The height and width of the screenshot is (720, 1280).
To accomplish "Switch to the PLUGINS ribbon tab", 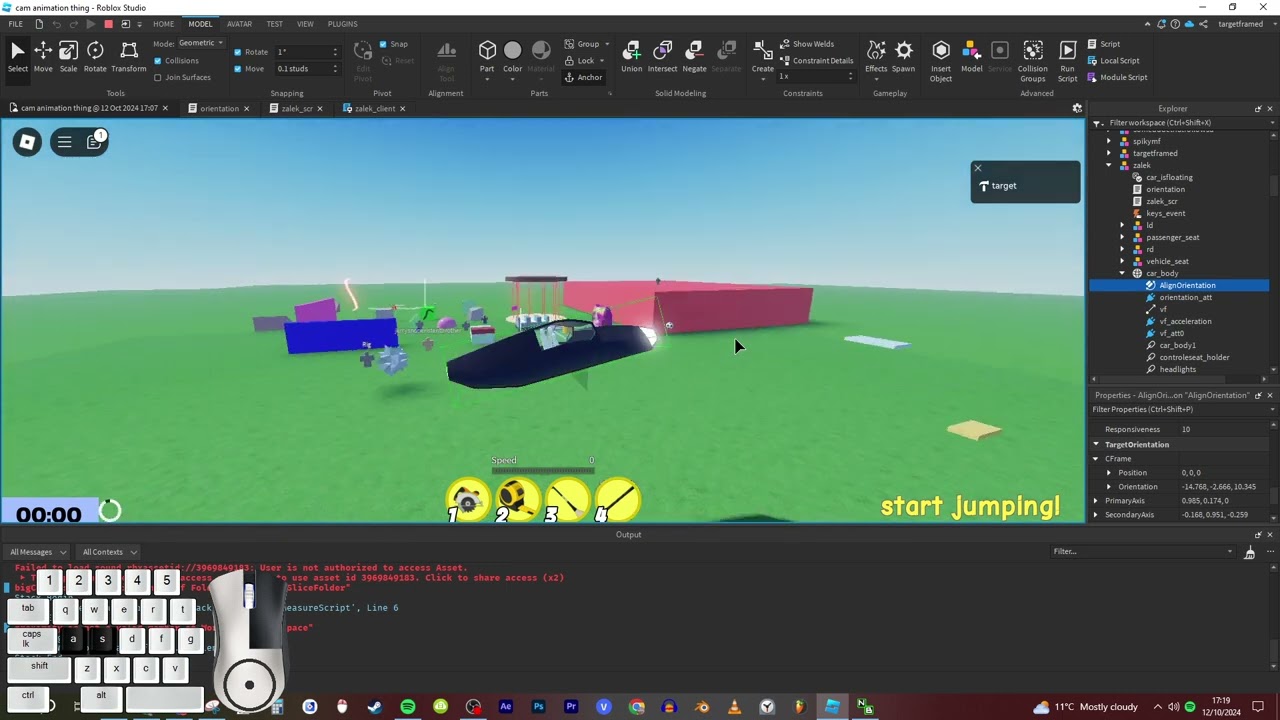I will coord(342,24).
